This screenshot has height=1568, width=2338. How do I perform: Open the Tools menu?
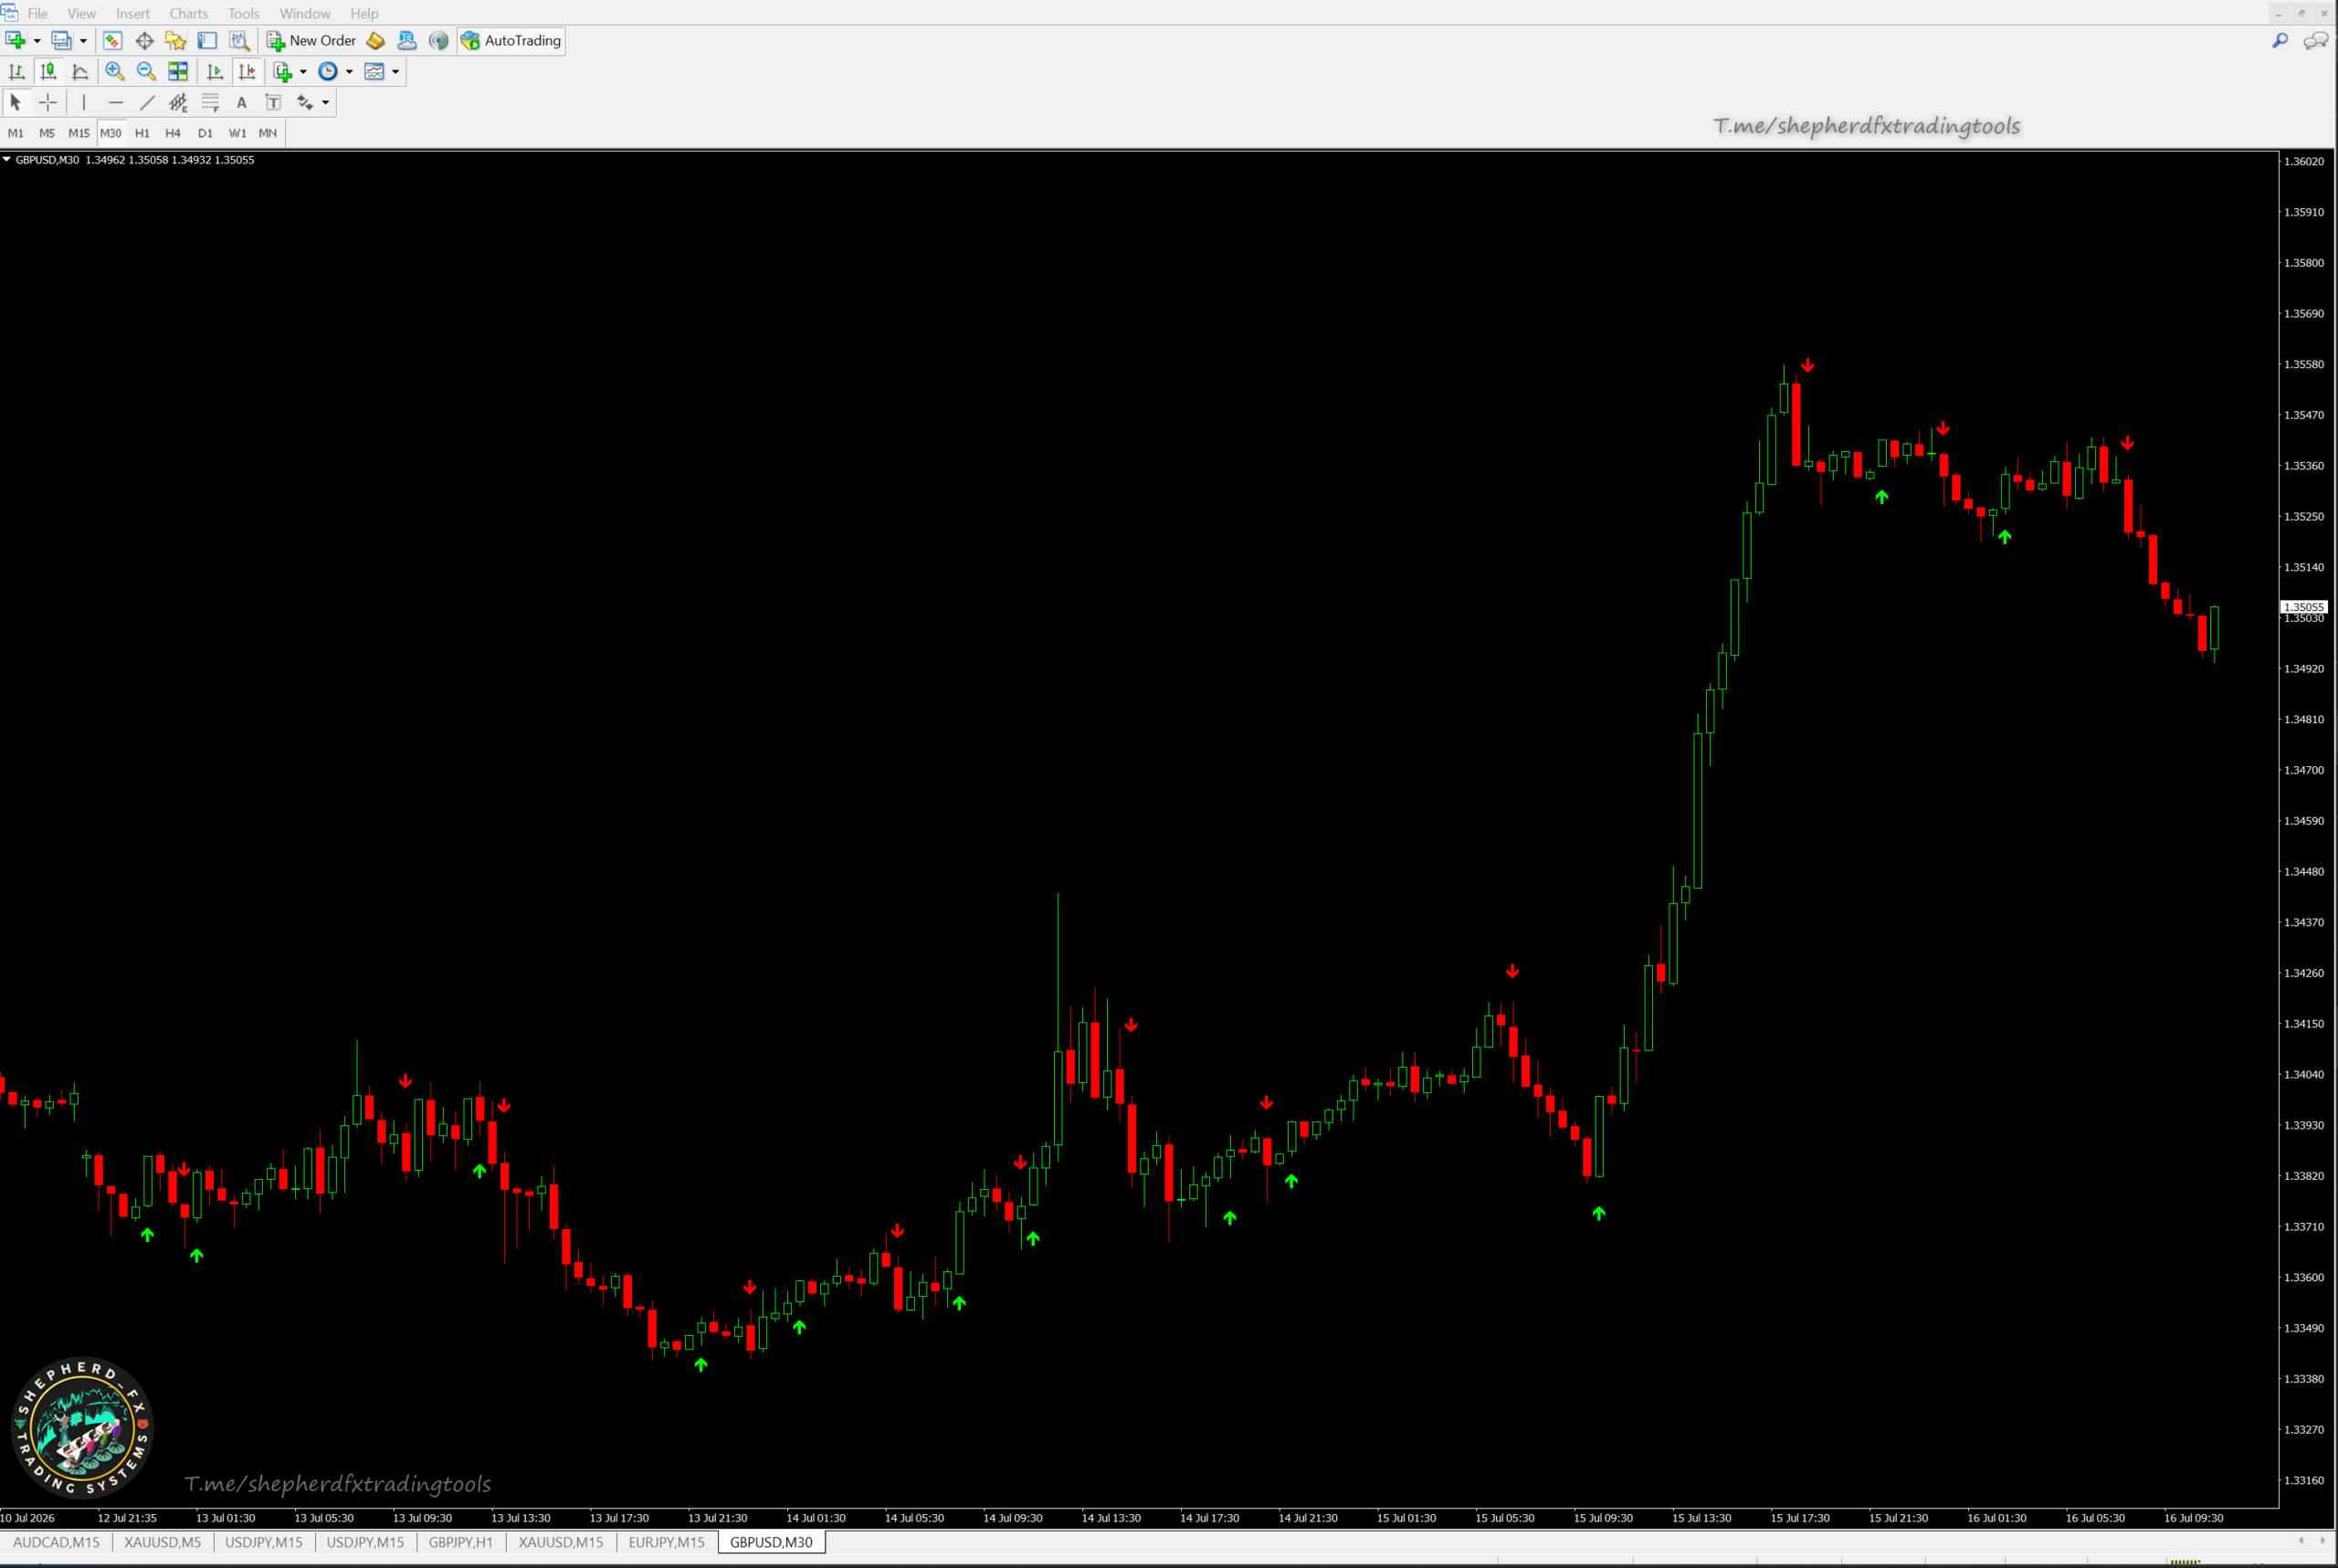tap(244, 13)
